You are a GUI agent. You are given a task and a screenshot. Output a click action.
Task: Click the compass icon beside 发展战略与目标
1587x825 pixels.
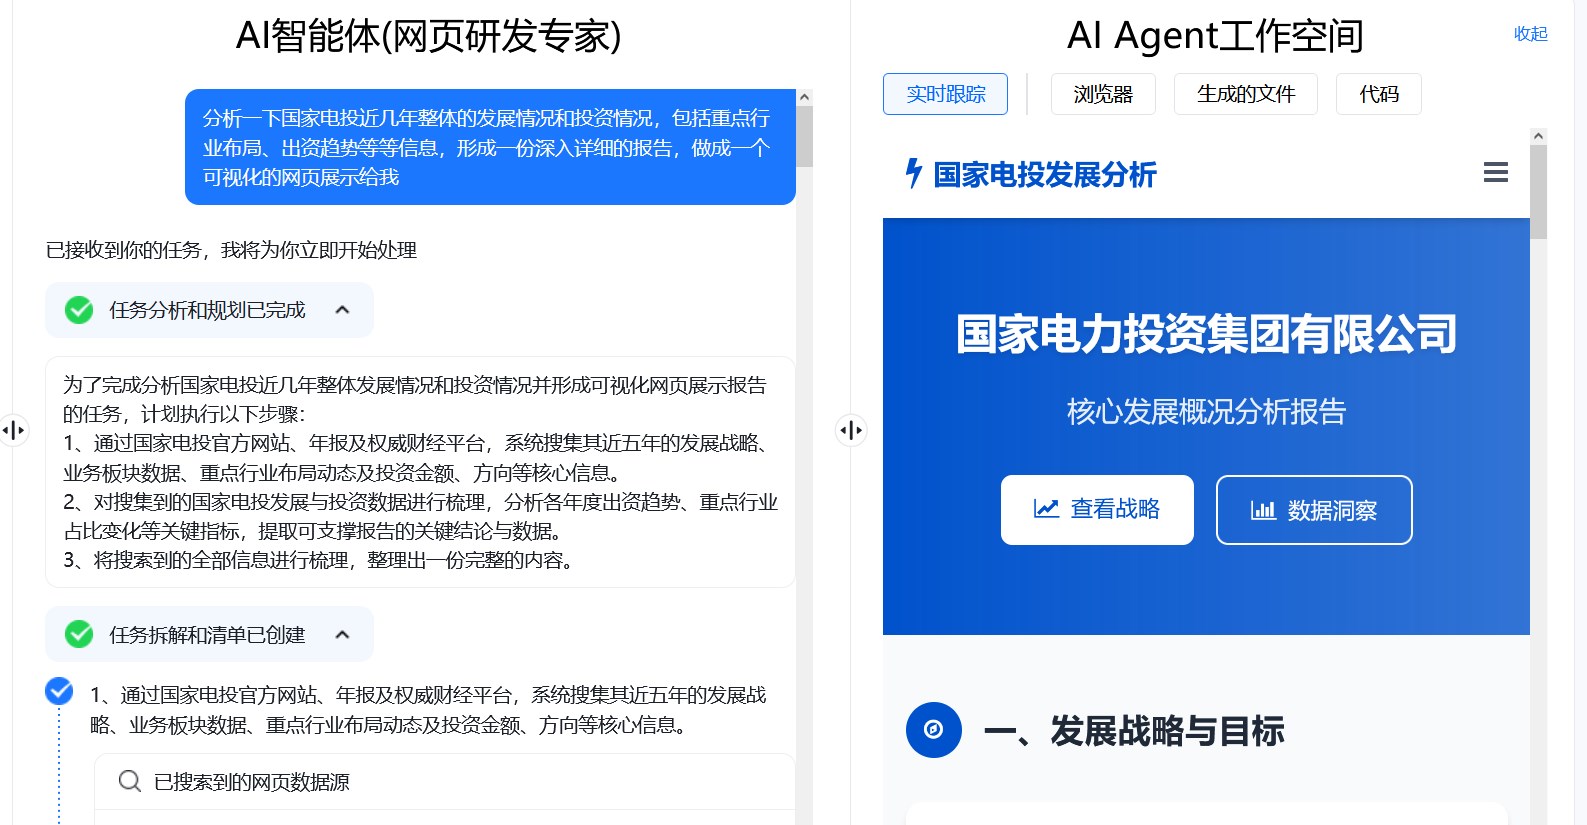point(933,730)
